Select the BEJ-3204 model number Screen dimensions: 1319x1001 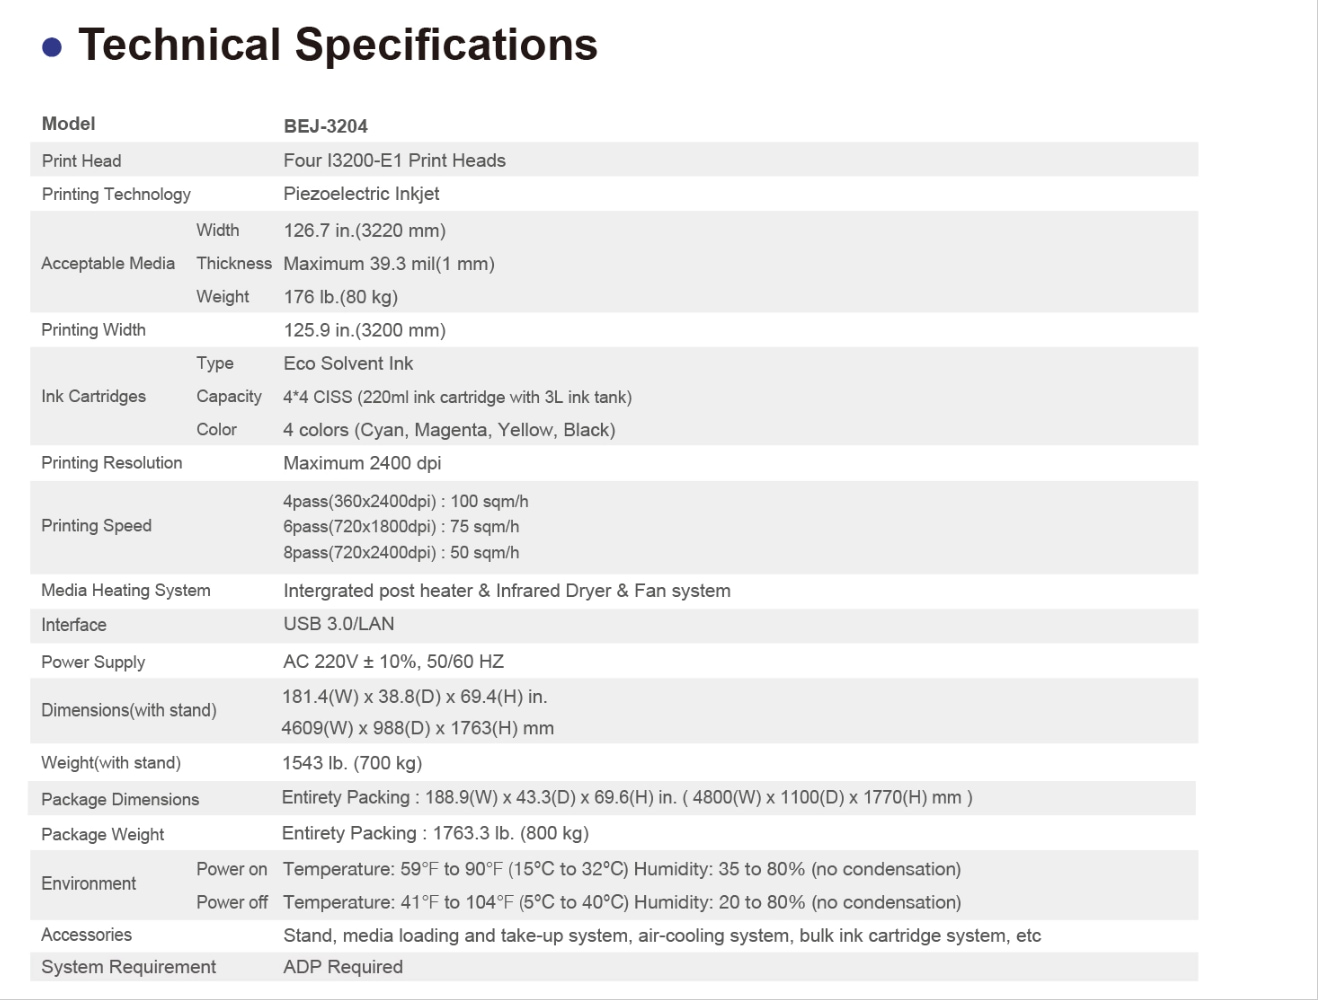(325, 126)
